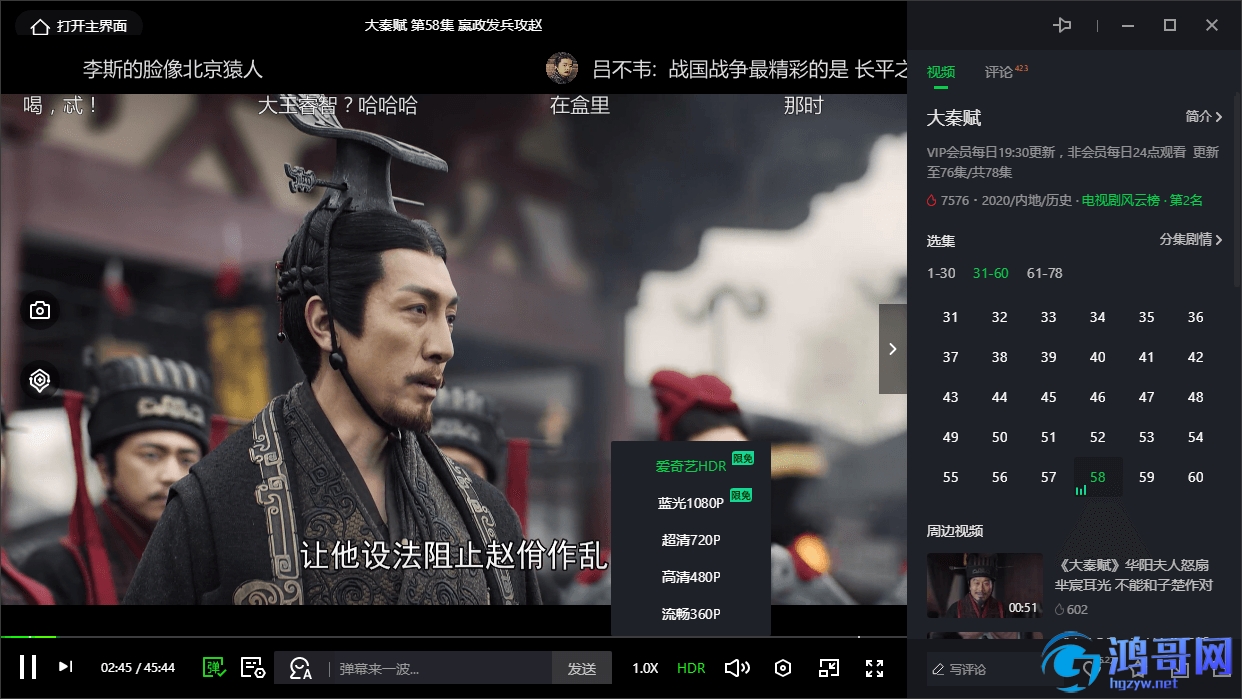Enter fullscreen mode
Viewport: 1242px width, 699px height.
(x=874, y=668)
